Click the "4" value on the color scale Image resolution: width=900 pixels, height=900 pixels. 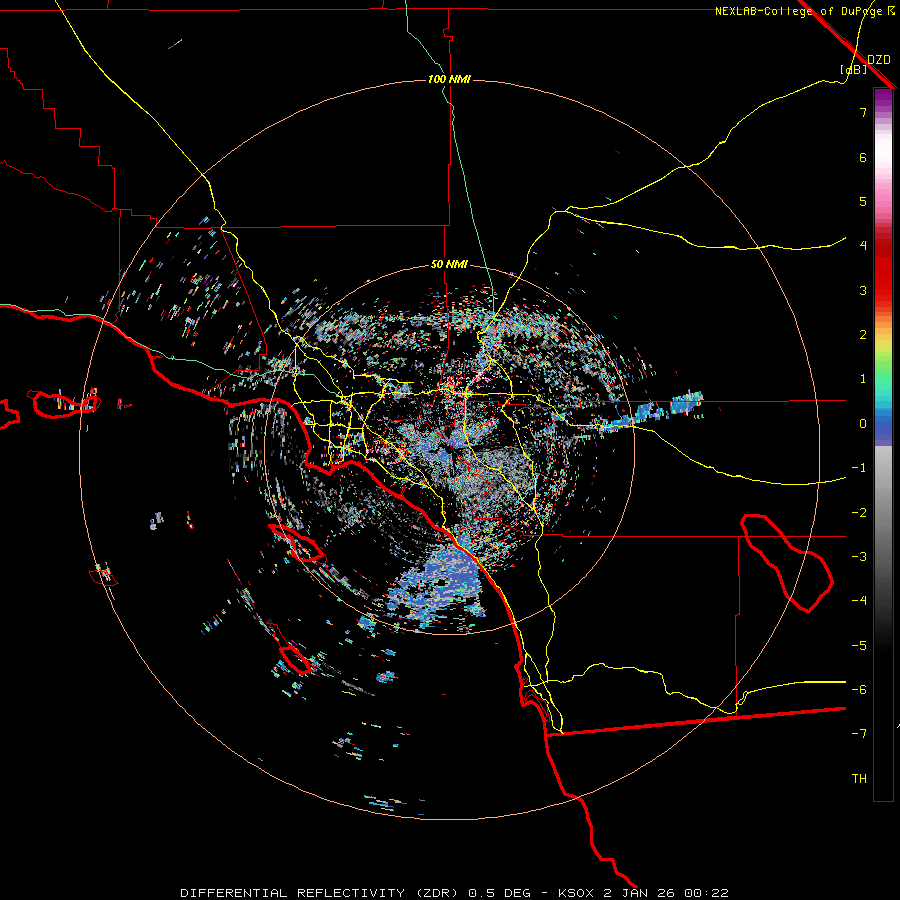[863, 246]
